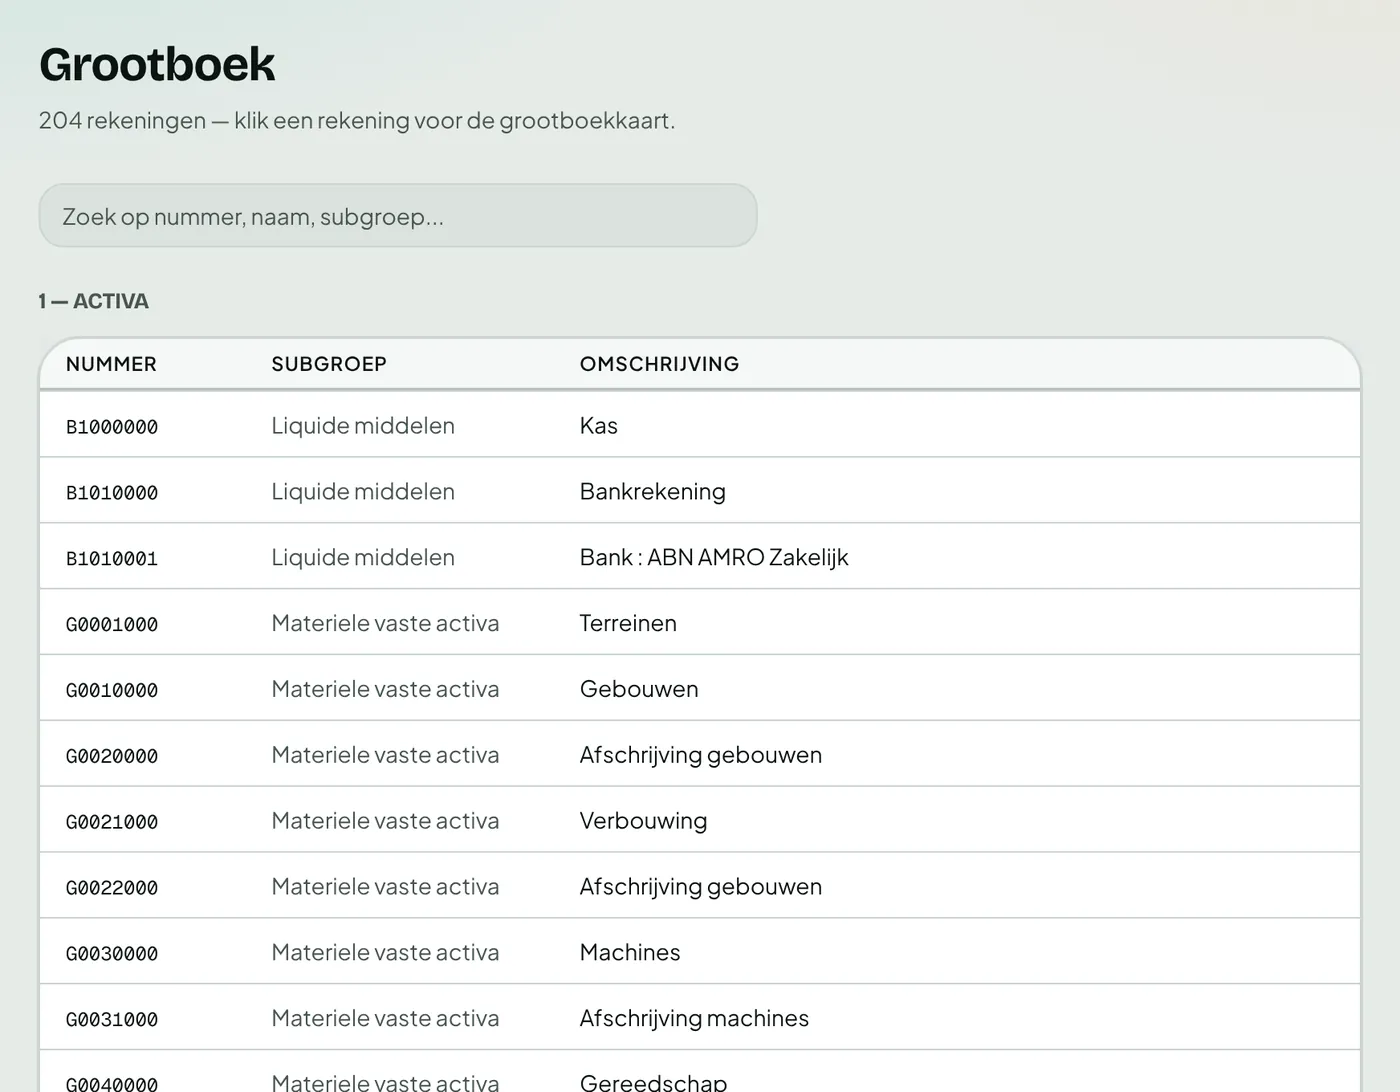Click account number G0022000

[x=112, y=888]
